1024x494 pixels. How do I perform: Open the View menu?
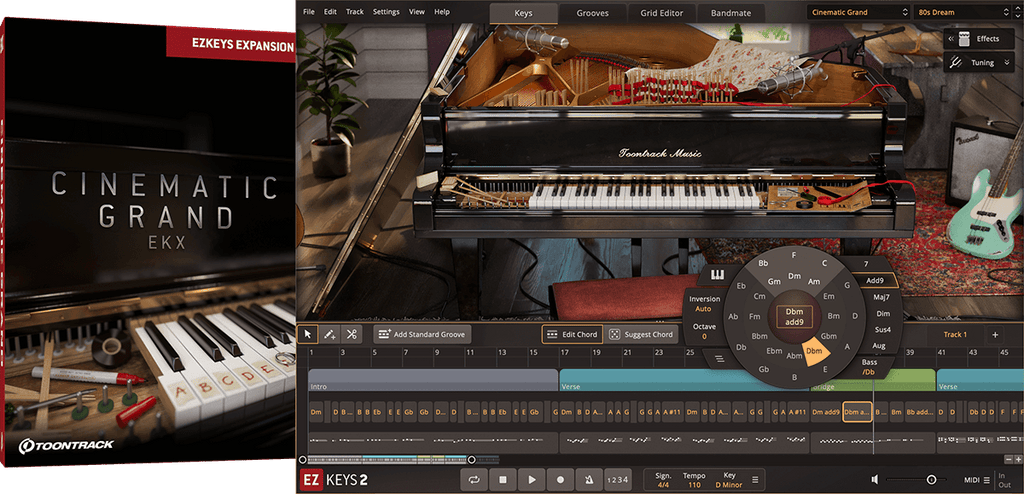(417, 12)
